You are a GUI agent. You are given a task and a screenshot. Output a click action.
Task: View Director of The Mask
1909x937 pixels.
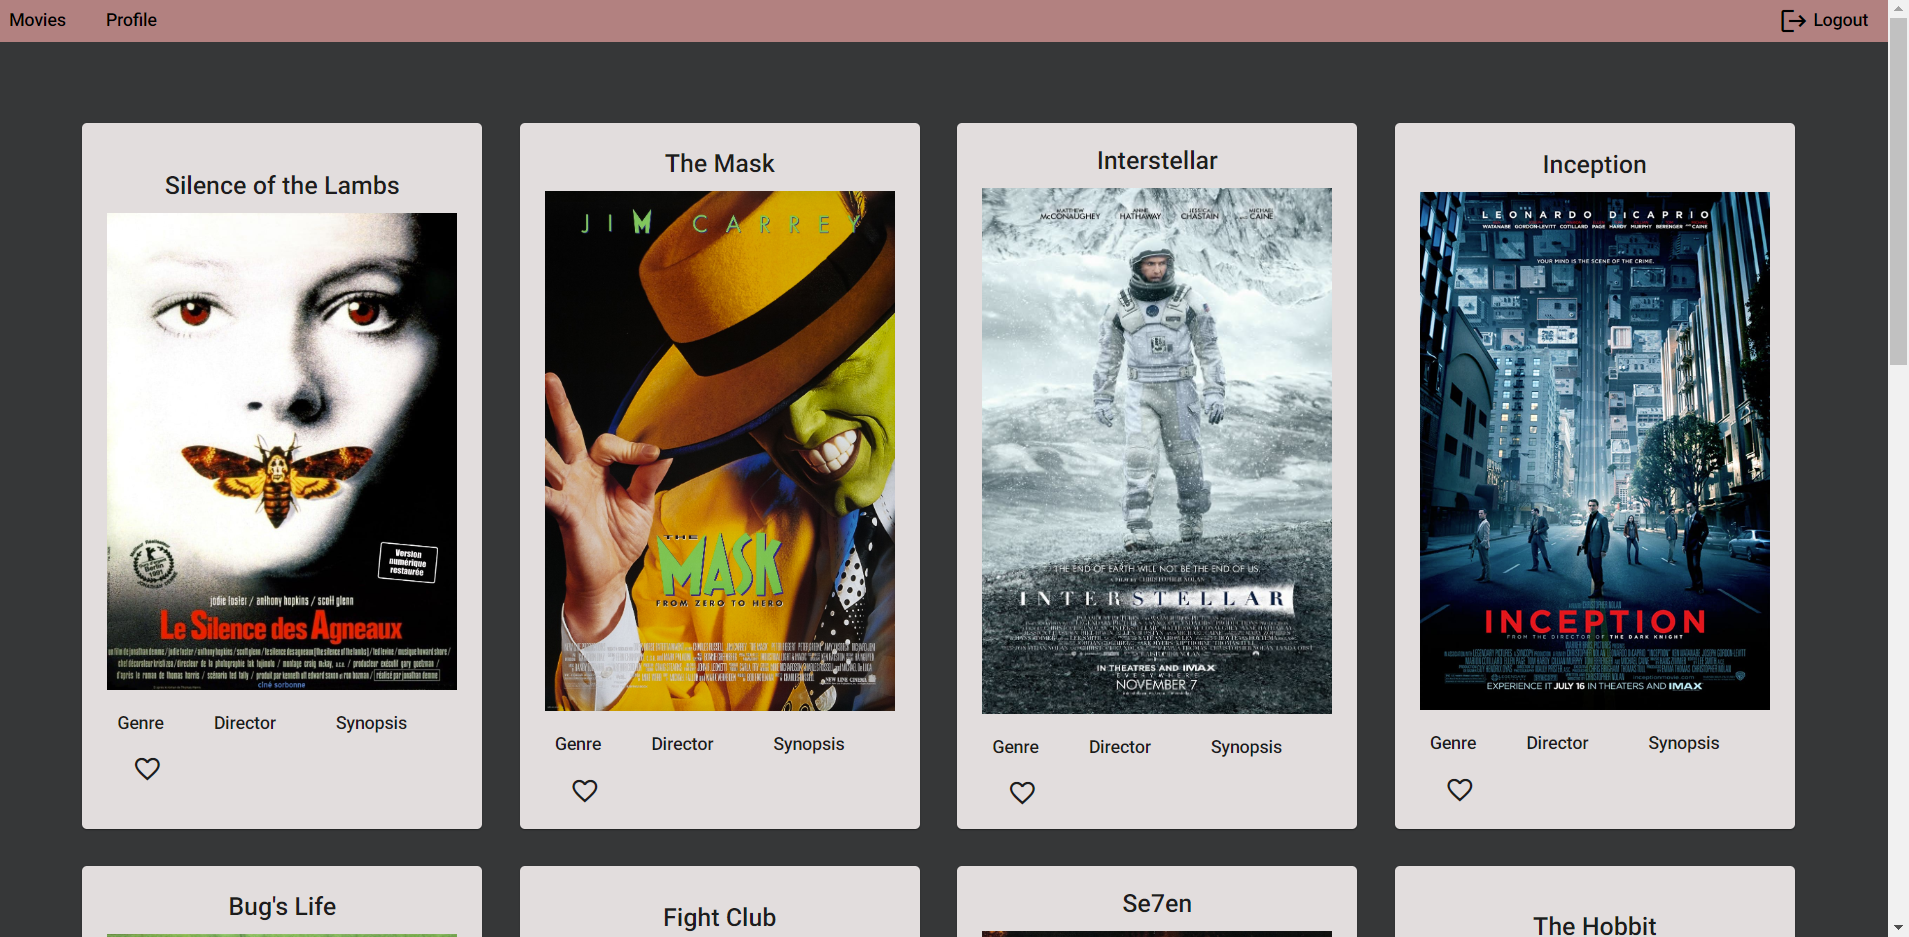click(x=682, y=744)
